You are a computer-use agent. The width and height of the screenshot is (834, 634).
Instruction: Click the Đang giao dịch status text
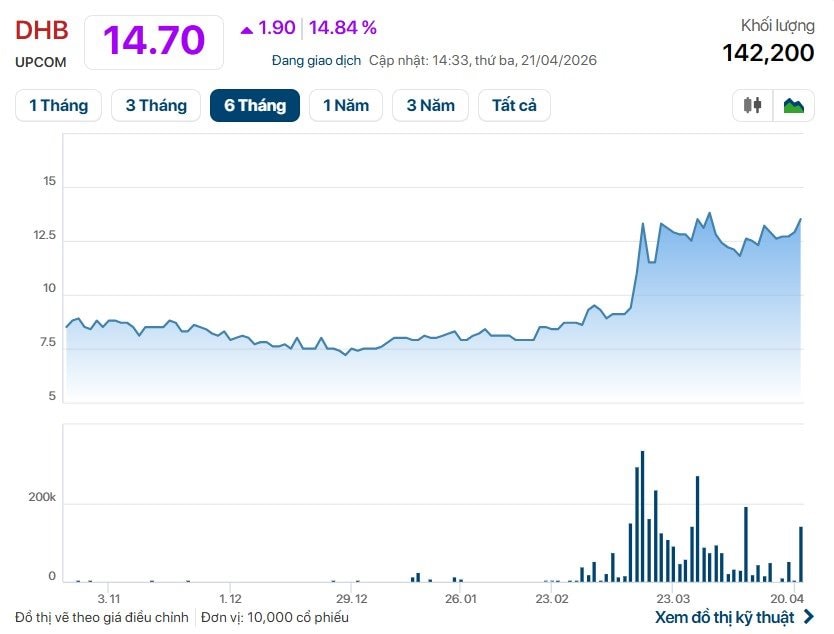[316, 60]
